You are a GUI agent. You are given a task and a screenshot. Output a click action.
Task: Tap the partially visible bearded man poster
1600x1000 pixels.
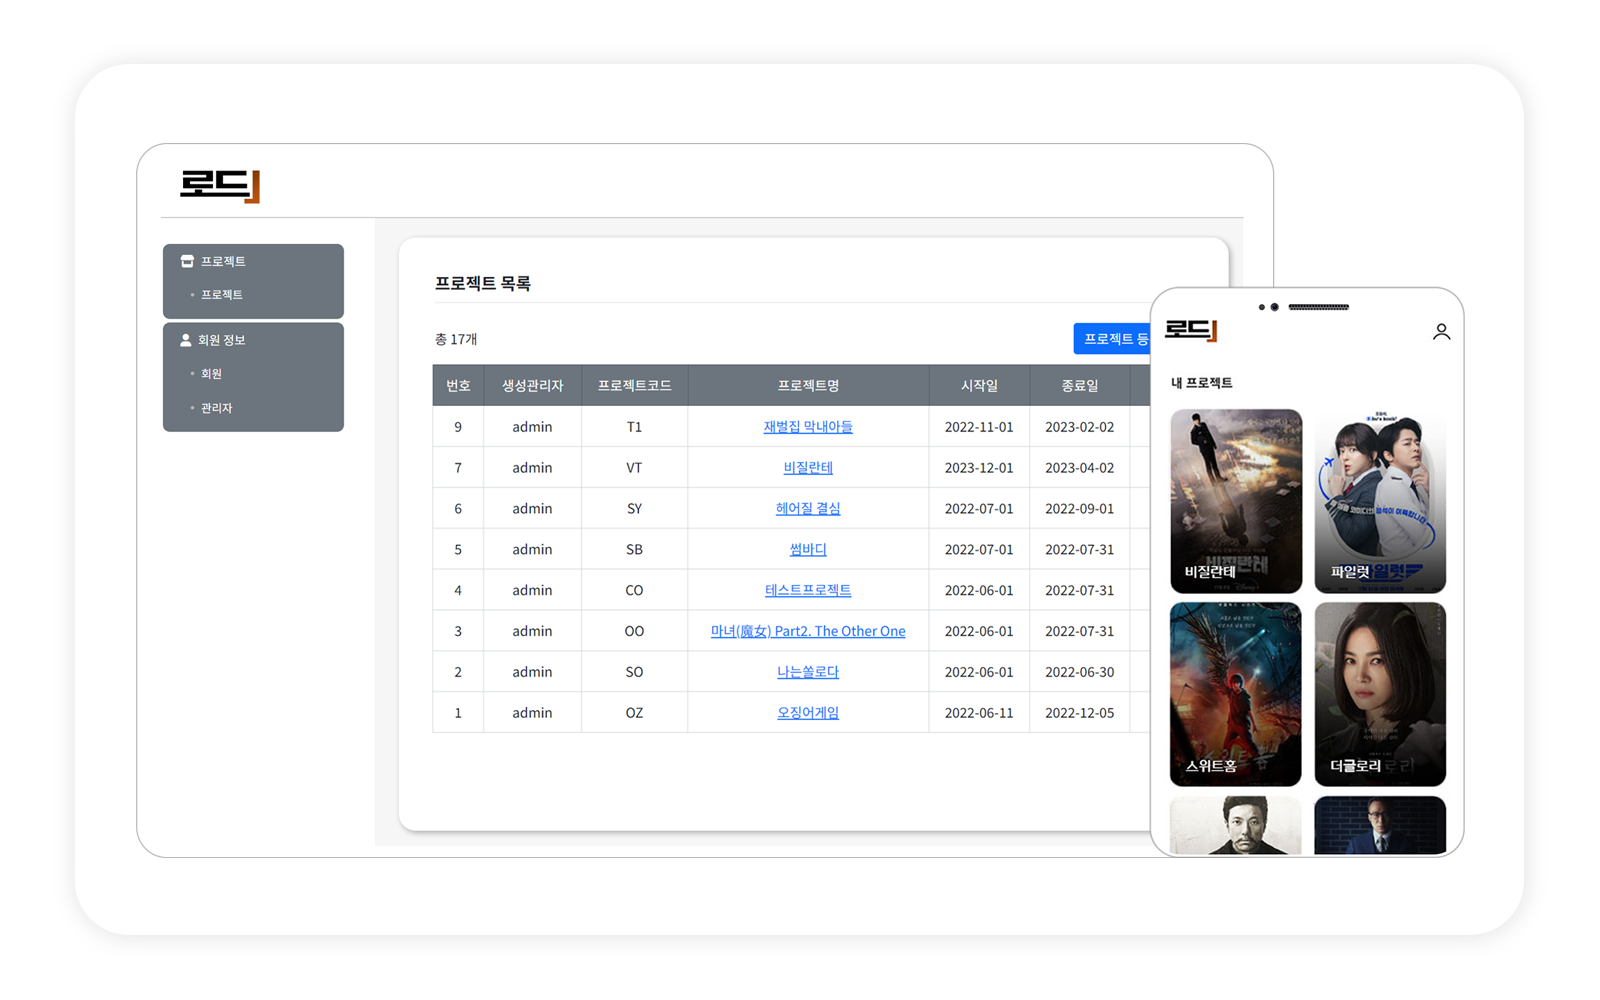pyautogui.click(x=1236, y=825)
